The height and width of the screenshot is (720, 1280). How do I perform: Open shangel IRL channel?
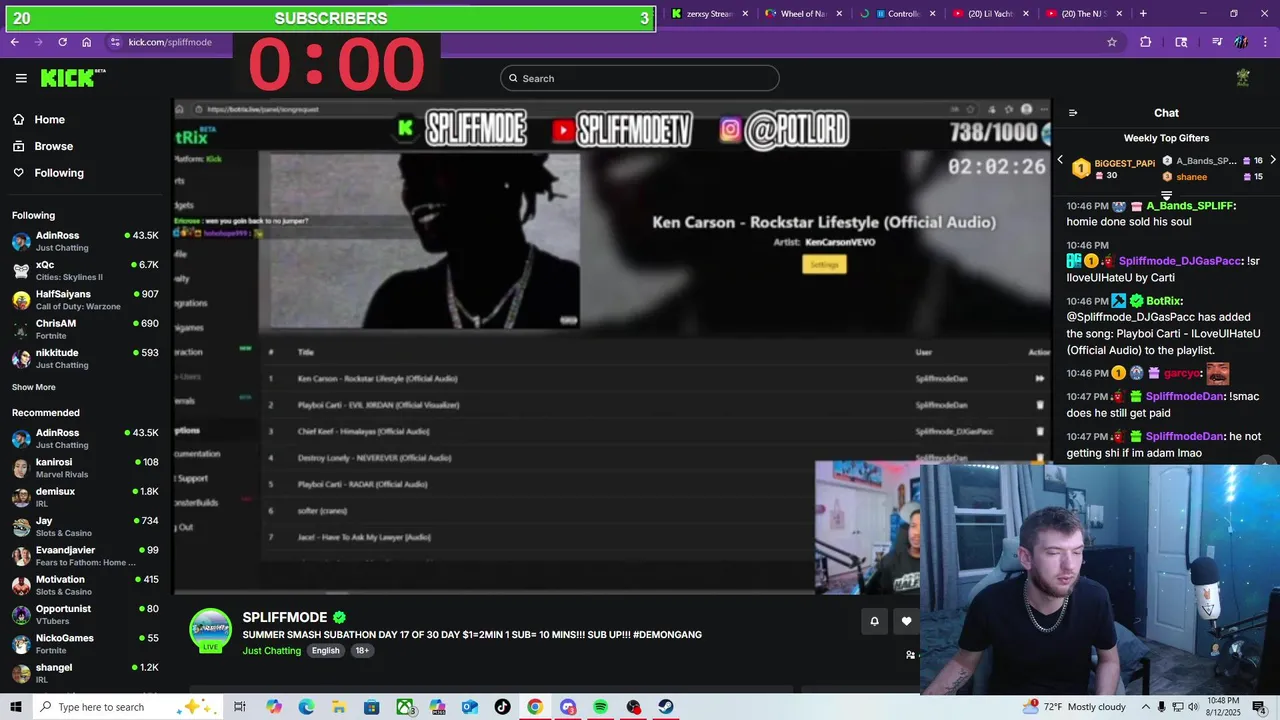tap(85, 673)
